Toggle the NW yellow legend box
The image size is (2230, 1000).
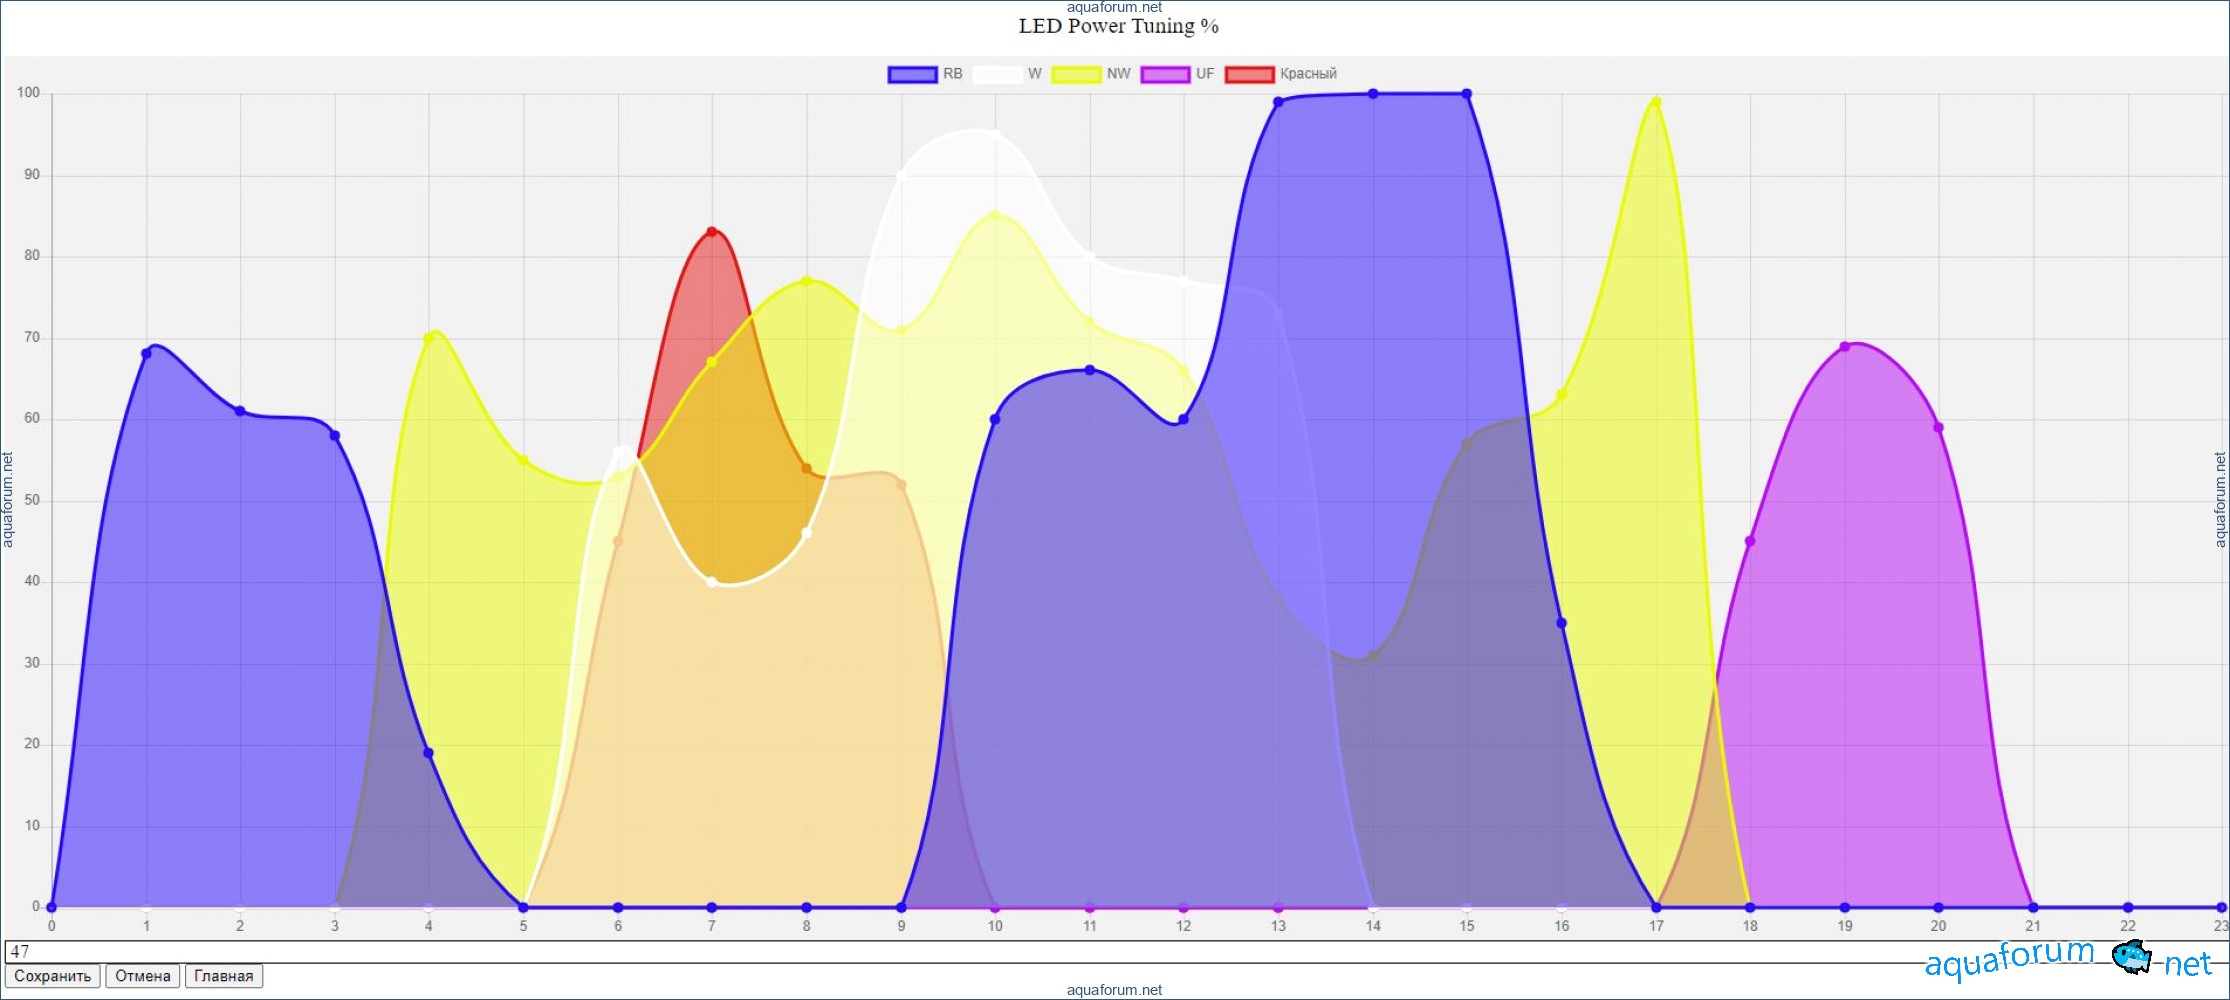coord(1076,74)
